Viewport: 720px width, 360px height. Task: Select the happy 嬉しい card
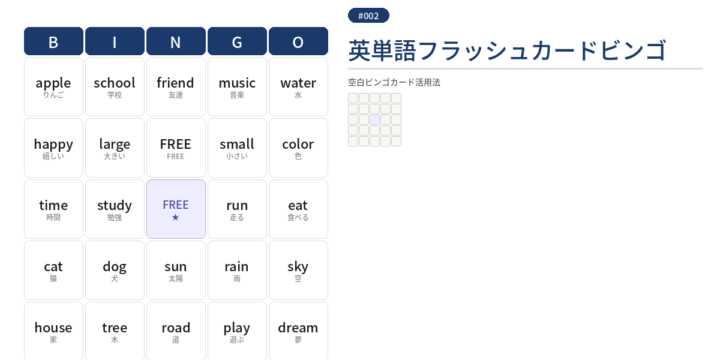54,148
